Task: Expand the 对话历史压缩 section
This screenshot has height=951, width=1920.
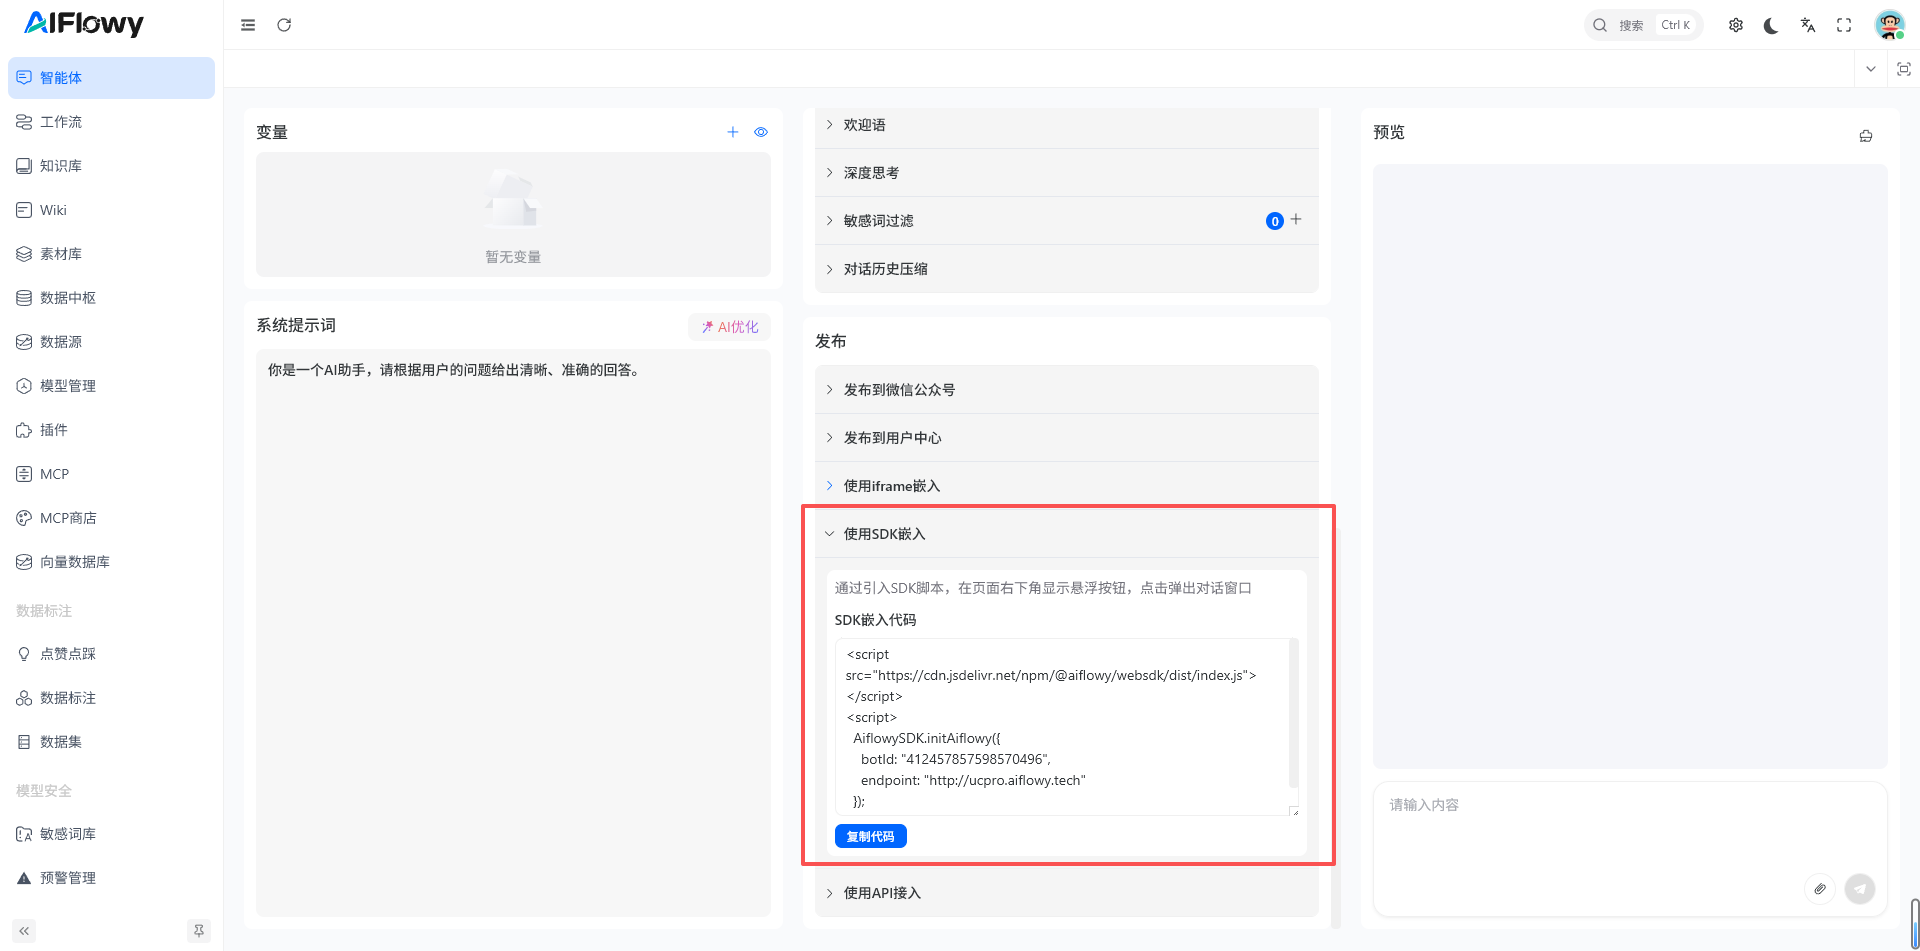Action: click(x=1066, y=269)
